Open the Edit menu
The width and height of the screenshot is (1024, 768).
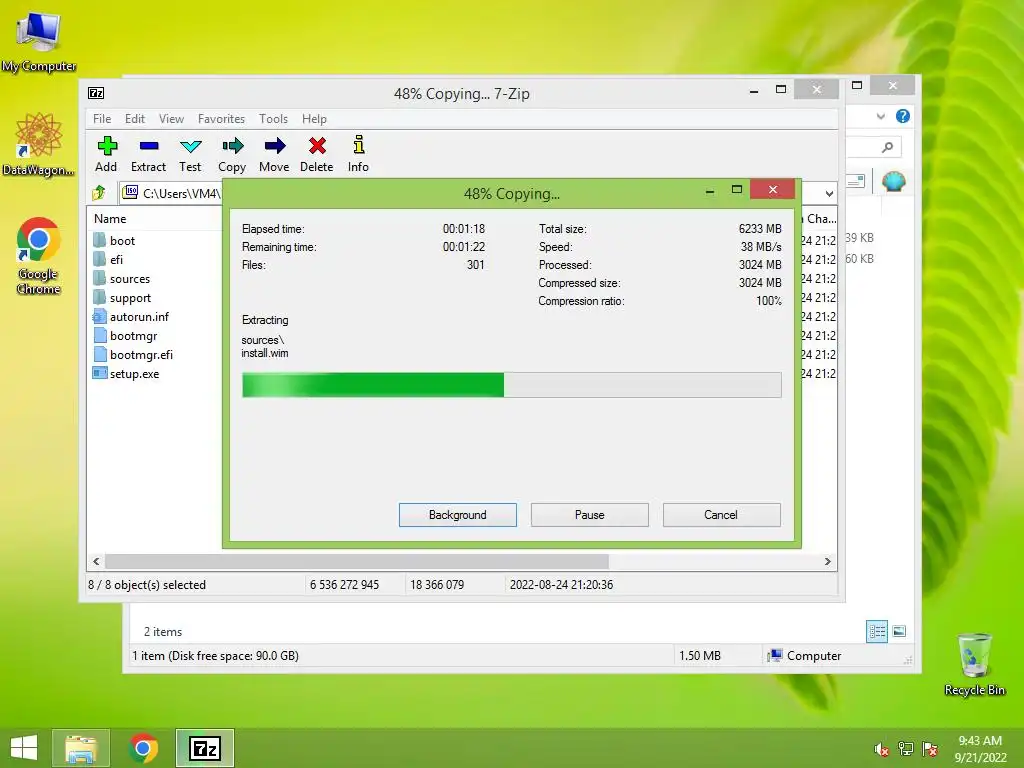(x=135, y=119)
